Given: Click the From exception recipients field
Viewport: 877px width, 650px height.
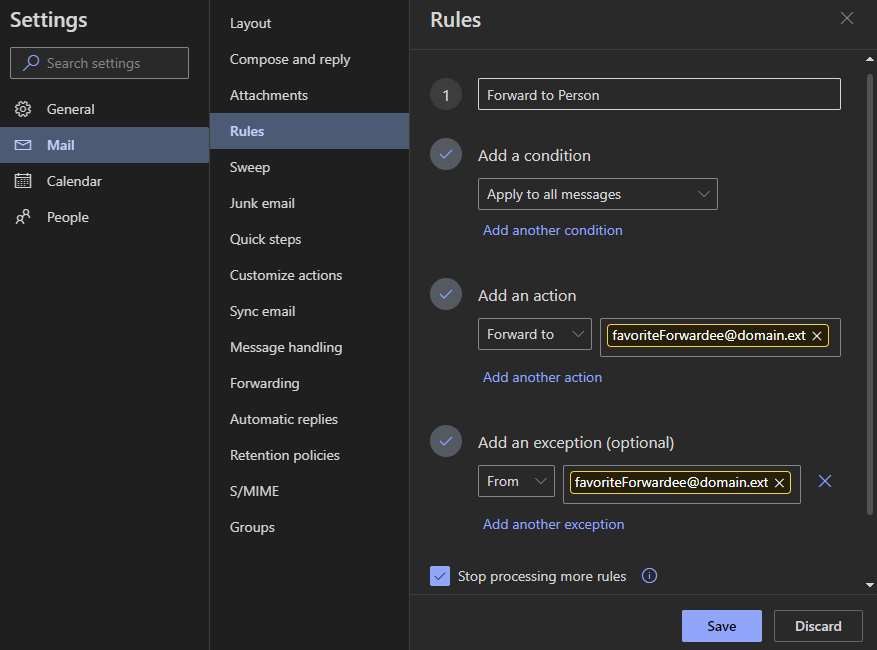Looking at the screenshot, I should (x=682, y=484).
